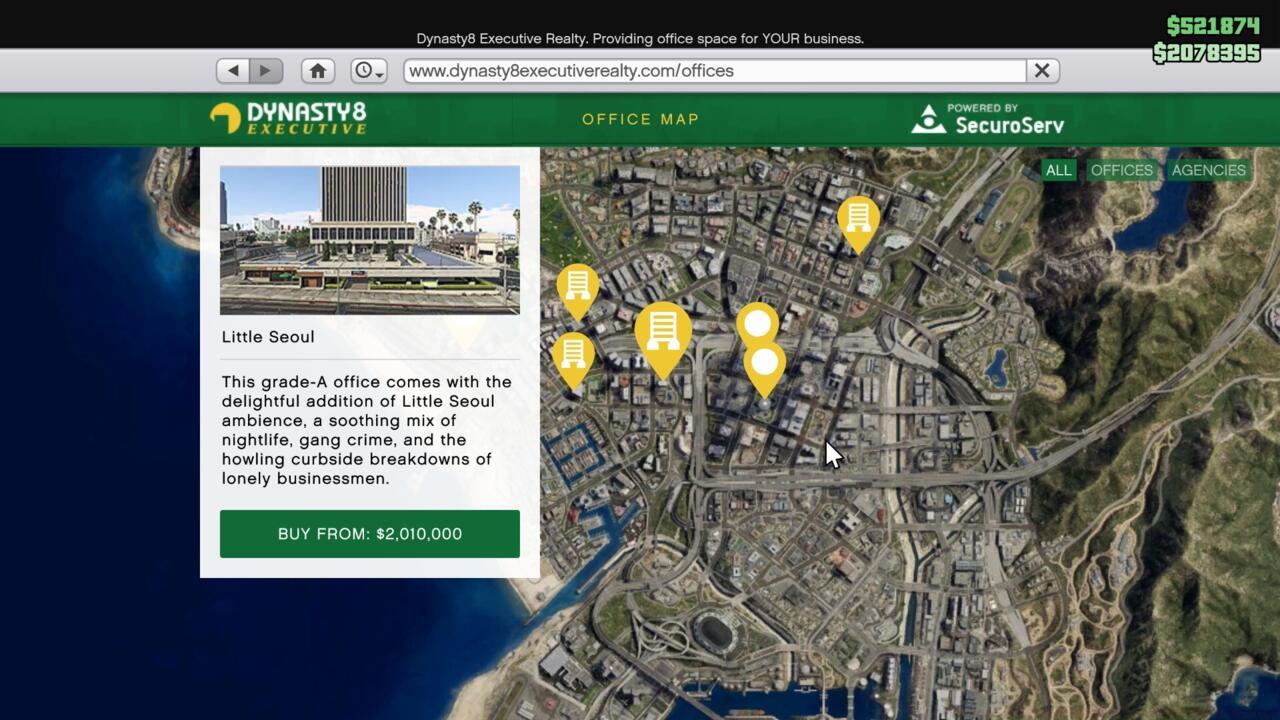Image resolution: width=1280 pixels, height=720 pixels.
Task: Click the Dynasty8 Executive logo
Action: point(288,118)
